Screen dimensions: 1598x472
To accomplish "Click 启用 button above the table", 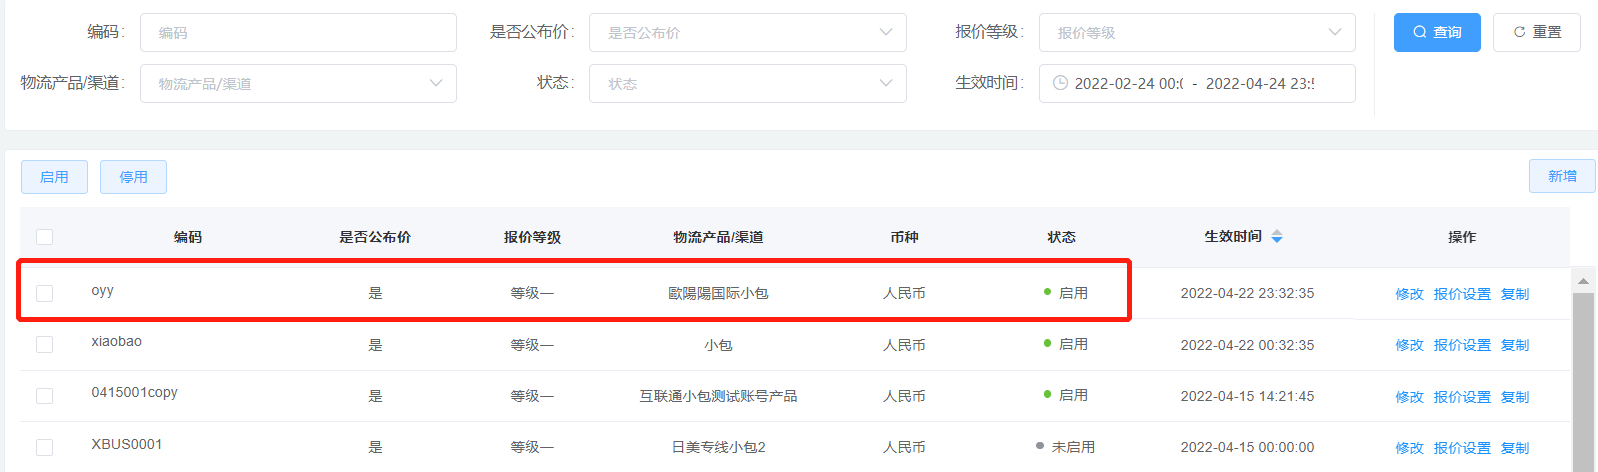I will 54,177.
